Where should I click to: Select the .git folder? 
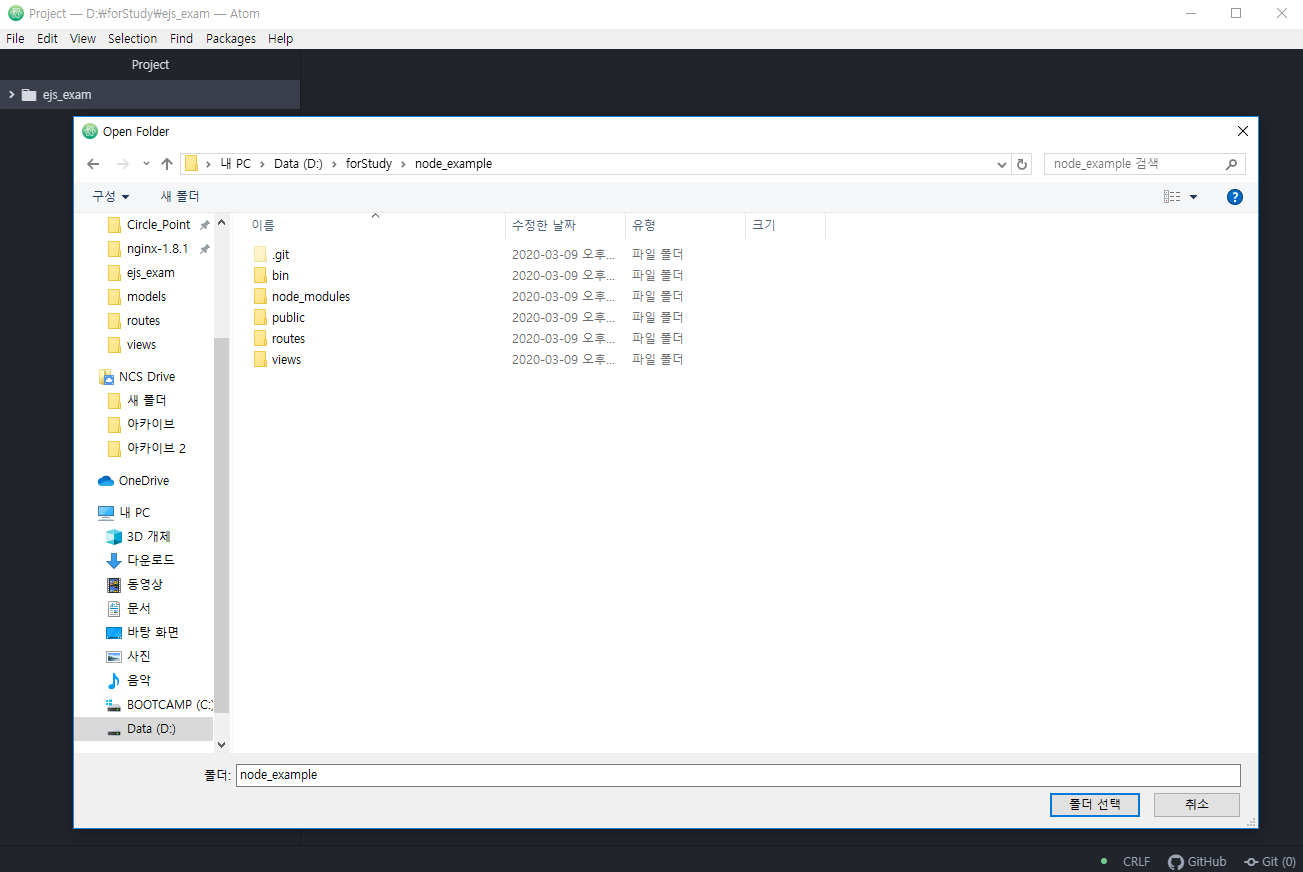tap(271, 255)
